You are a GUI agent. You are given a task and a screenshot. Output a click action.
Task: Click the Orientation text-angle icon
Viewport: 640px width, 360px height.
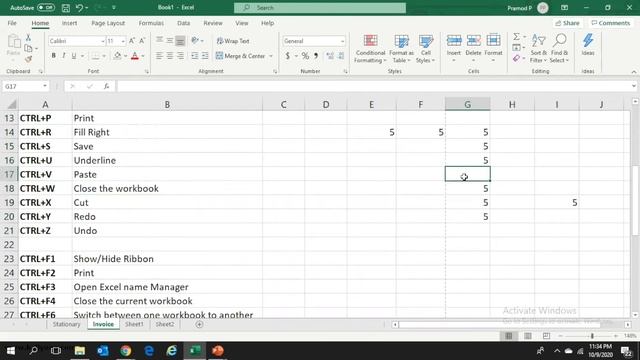(x=195, y=40)
